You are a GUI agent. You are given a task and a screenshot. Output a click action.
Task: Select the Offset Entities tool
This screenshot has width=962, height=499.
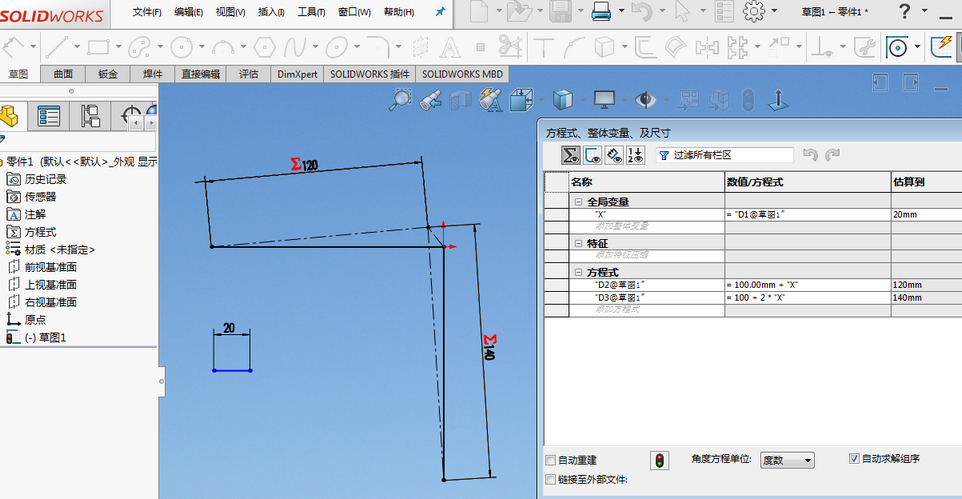tap(644, 47)
